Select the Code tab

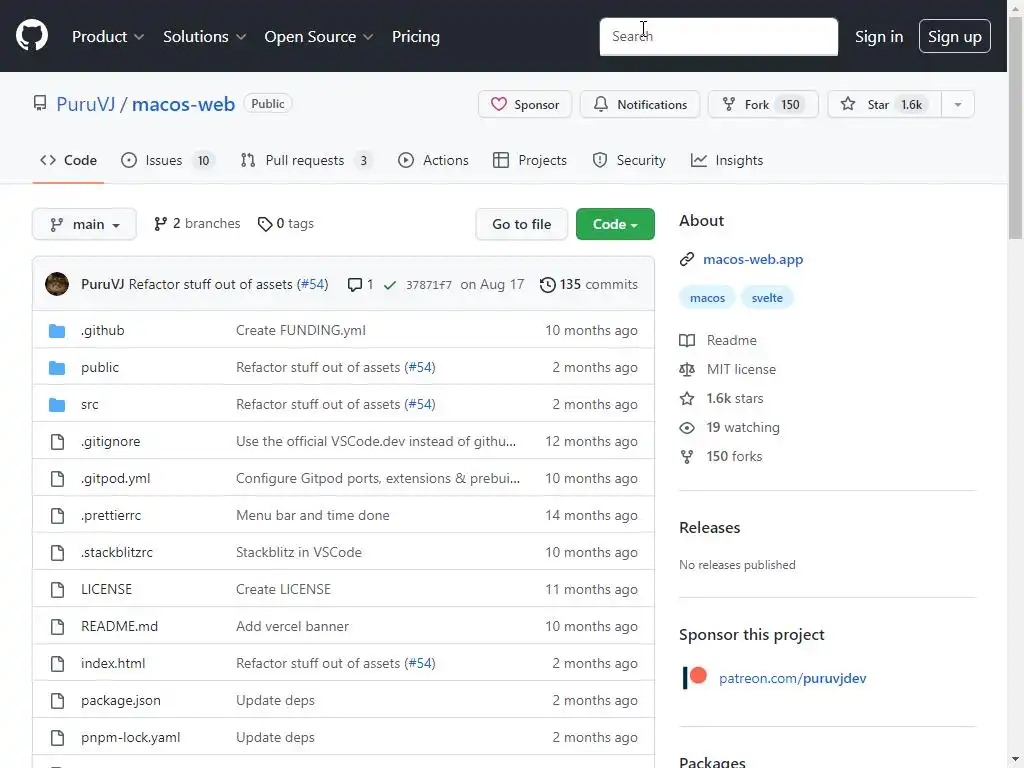click(x=69, y=160)
